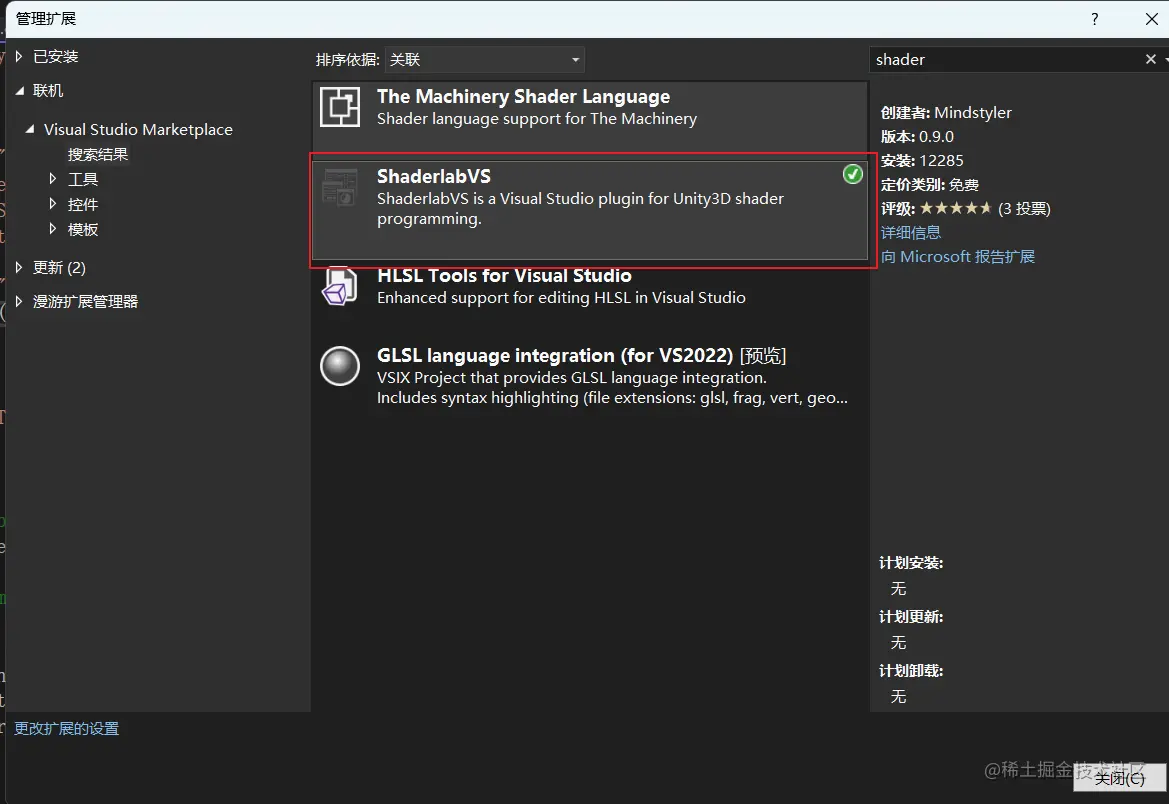
Task: Click the ShaderlabVS extension icon
Action: point(340,186)
